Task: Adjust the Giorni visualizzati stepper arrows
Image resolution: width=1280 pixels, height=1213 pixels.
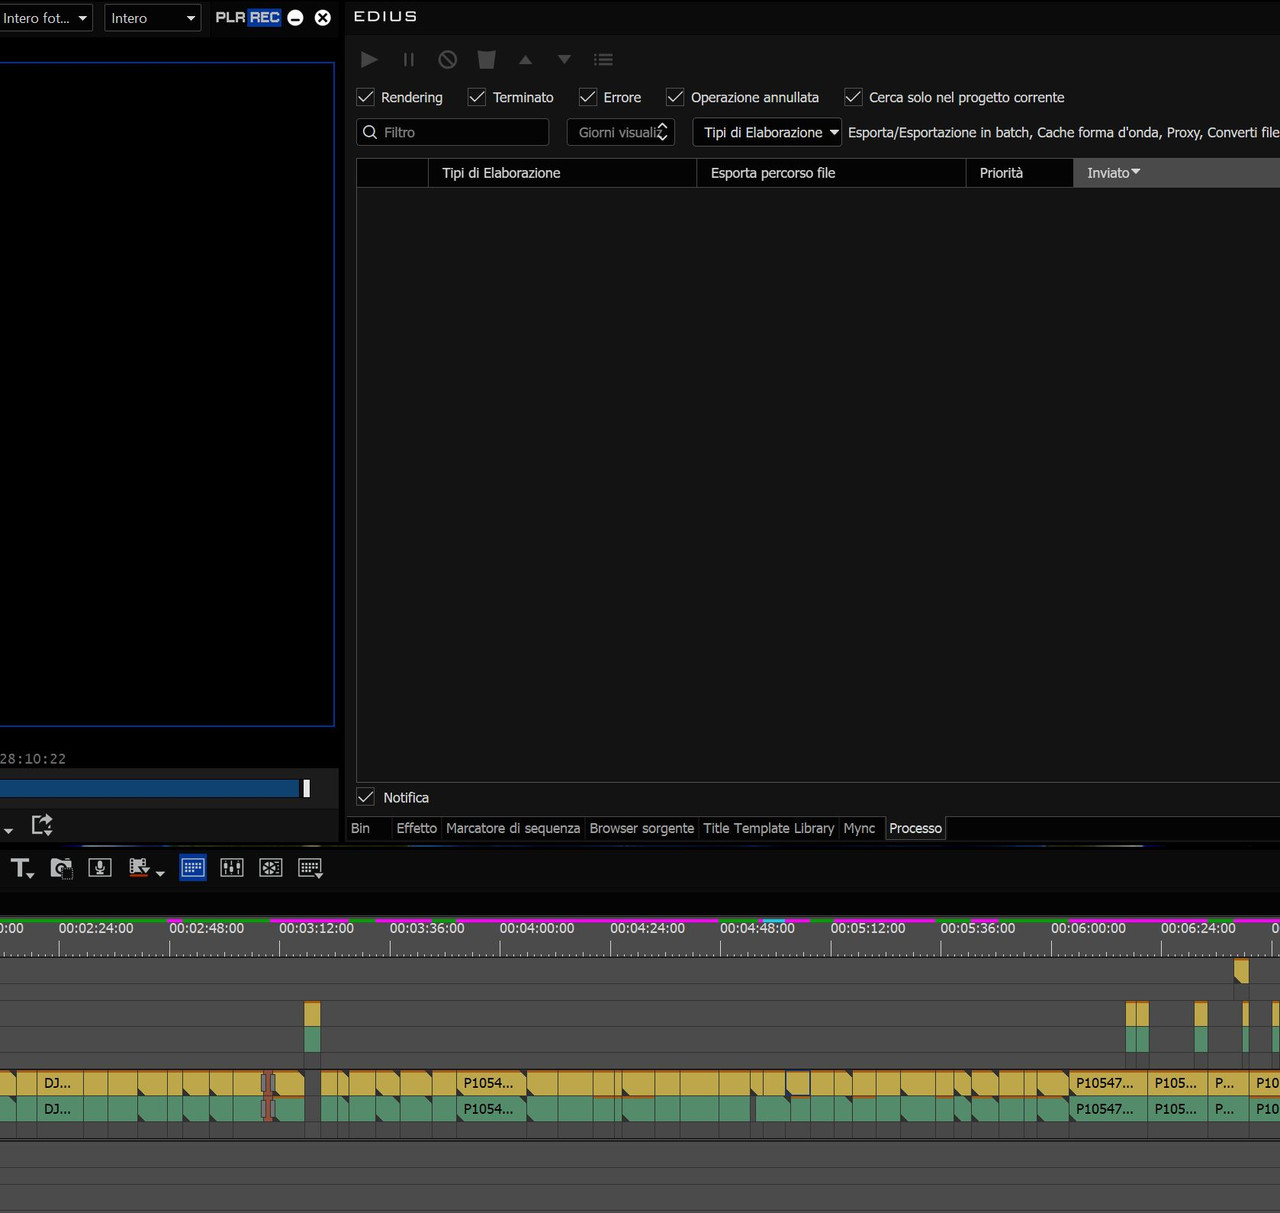Action: [662, 132]
